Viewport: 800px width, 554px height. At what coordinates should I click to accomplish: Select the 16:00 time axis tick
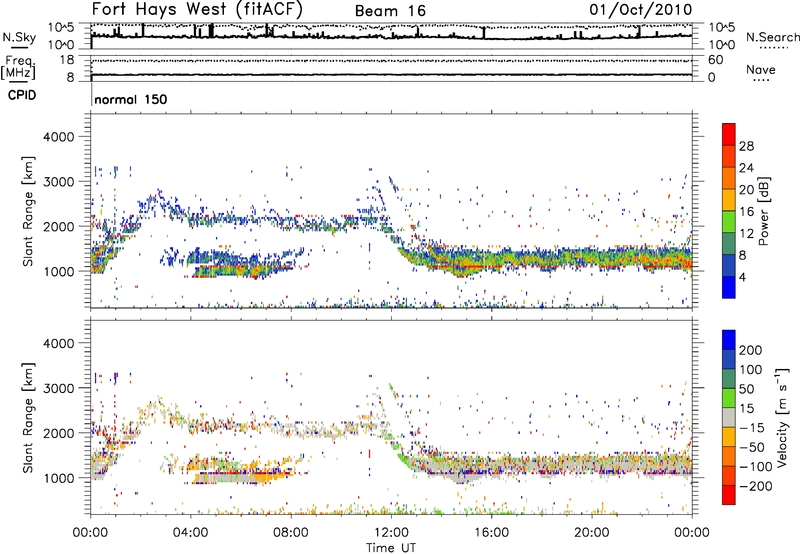coord(491,533)
